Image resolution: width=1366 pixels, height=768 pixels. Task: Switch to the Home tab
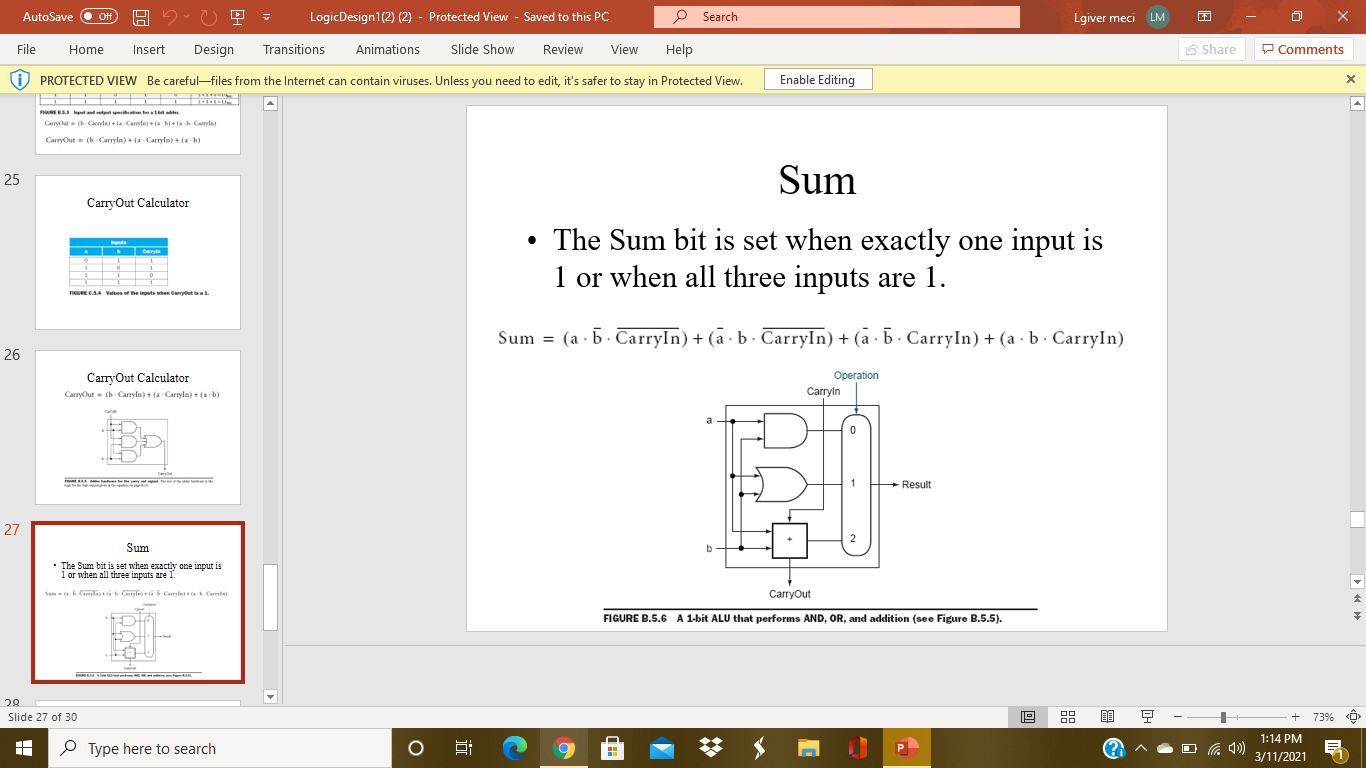[x=86, y=49]
